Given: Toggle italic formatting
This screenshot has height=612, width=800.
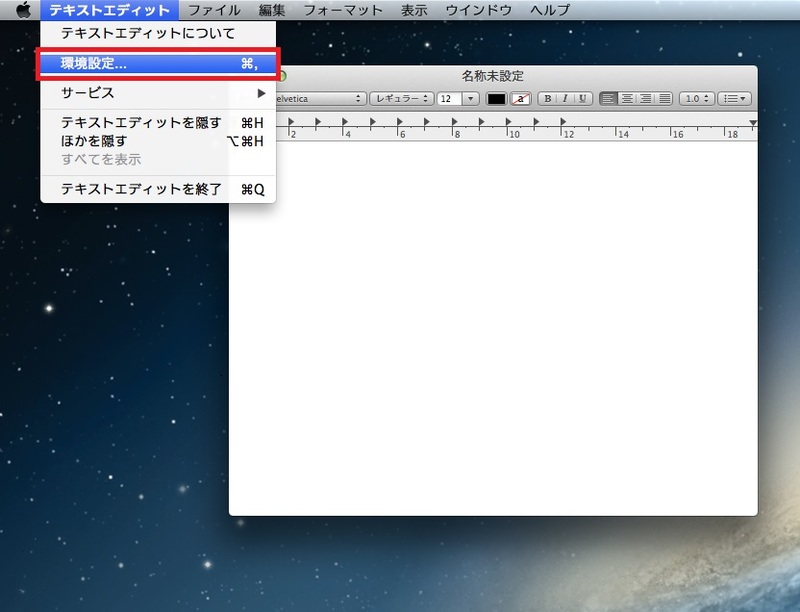Looking at the screenshot, I should point(565,98).
